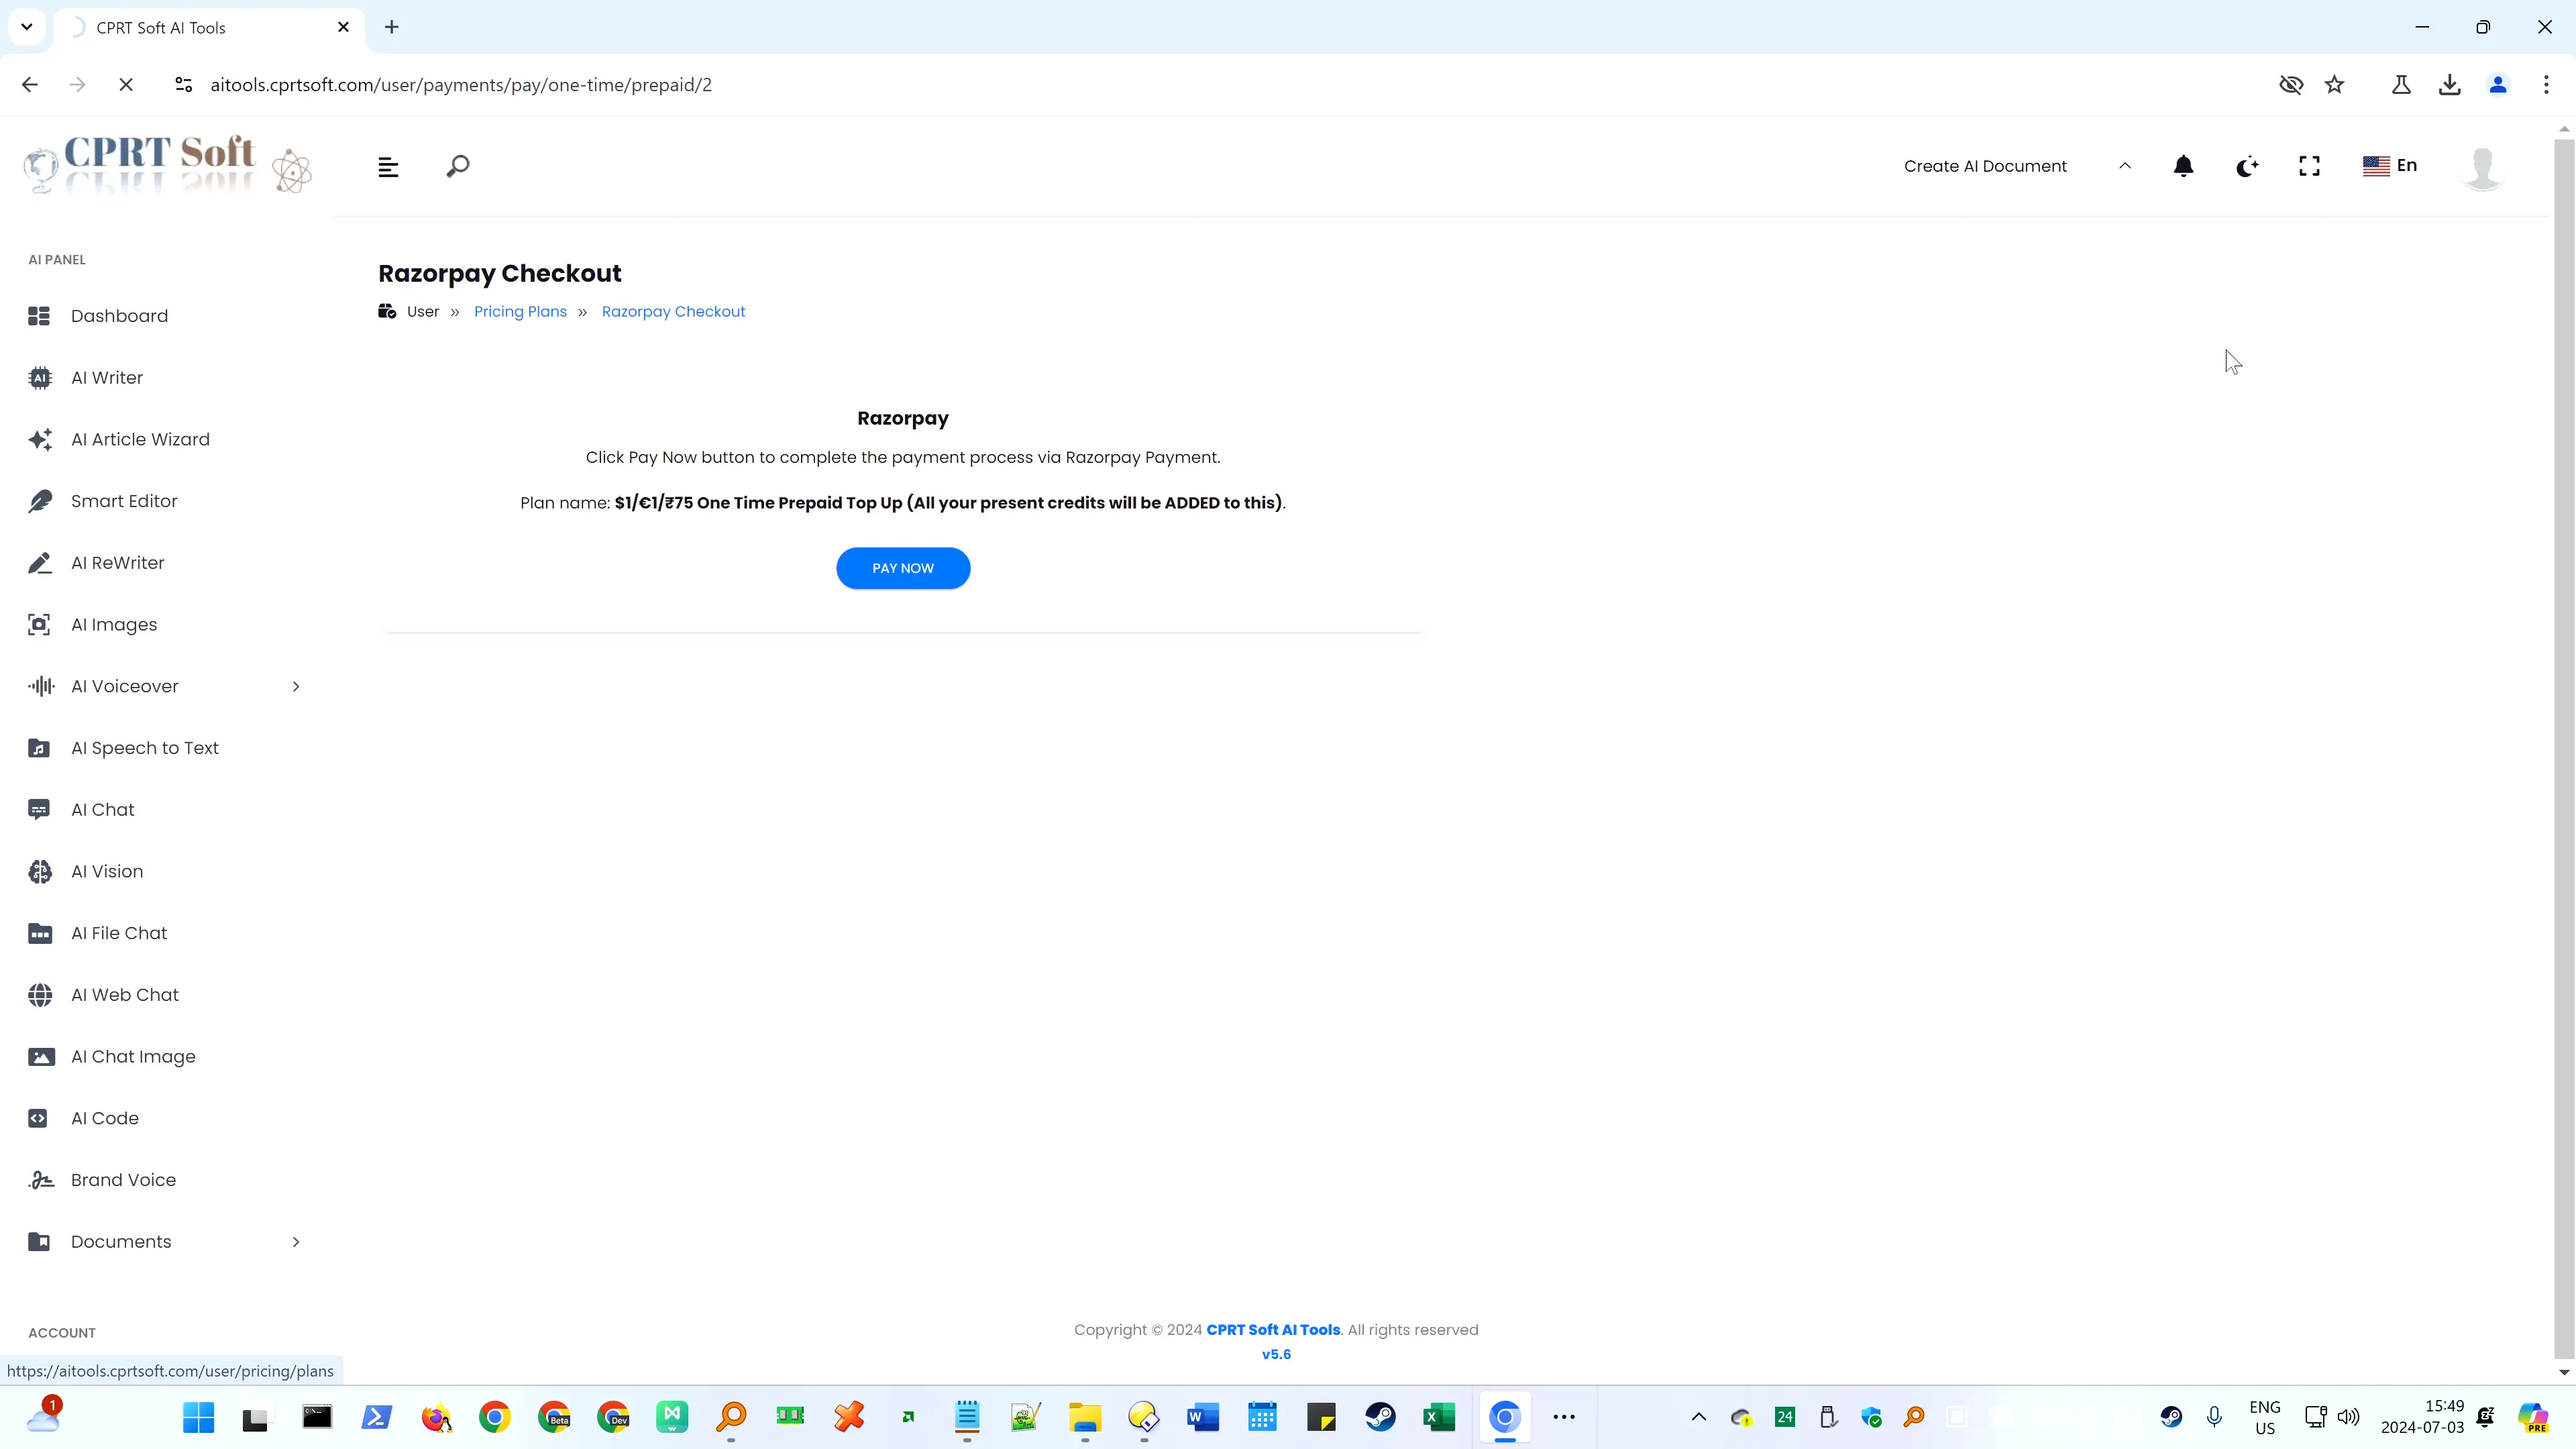The height and width of the screenshot is (1449, 2576).
Task: Go to Dashboard in the sidebar
Action: (x=119, y=316)
